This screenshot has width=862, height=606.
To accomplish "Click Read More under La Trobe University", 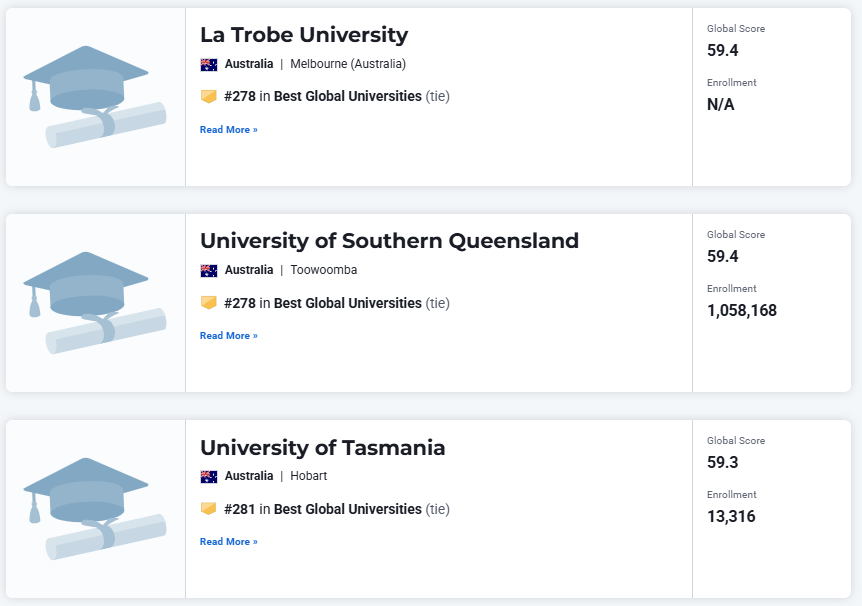I will [229, 130].
